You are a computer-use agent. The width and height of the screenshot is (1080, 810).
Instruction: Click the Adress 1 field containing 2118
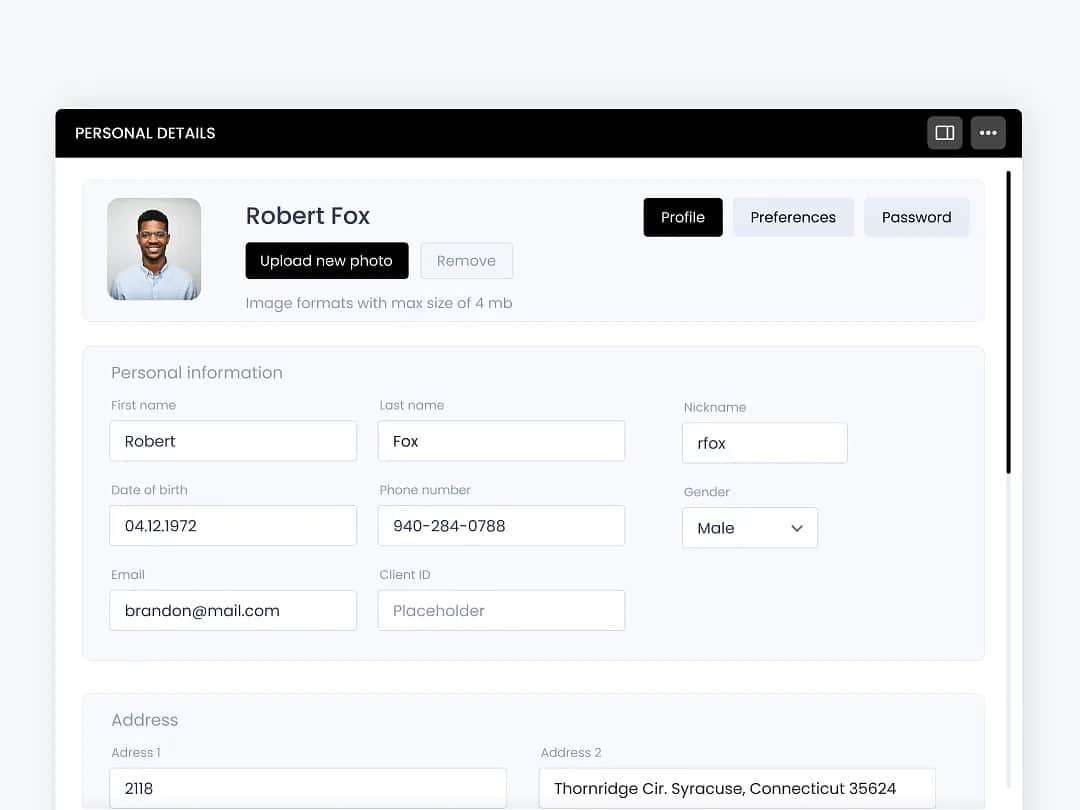tap(308, 788)
